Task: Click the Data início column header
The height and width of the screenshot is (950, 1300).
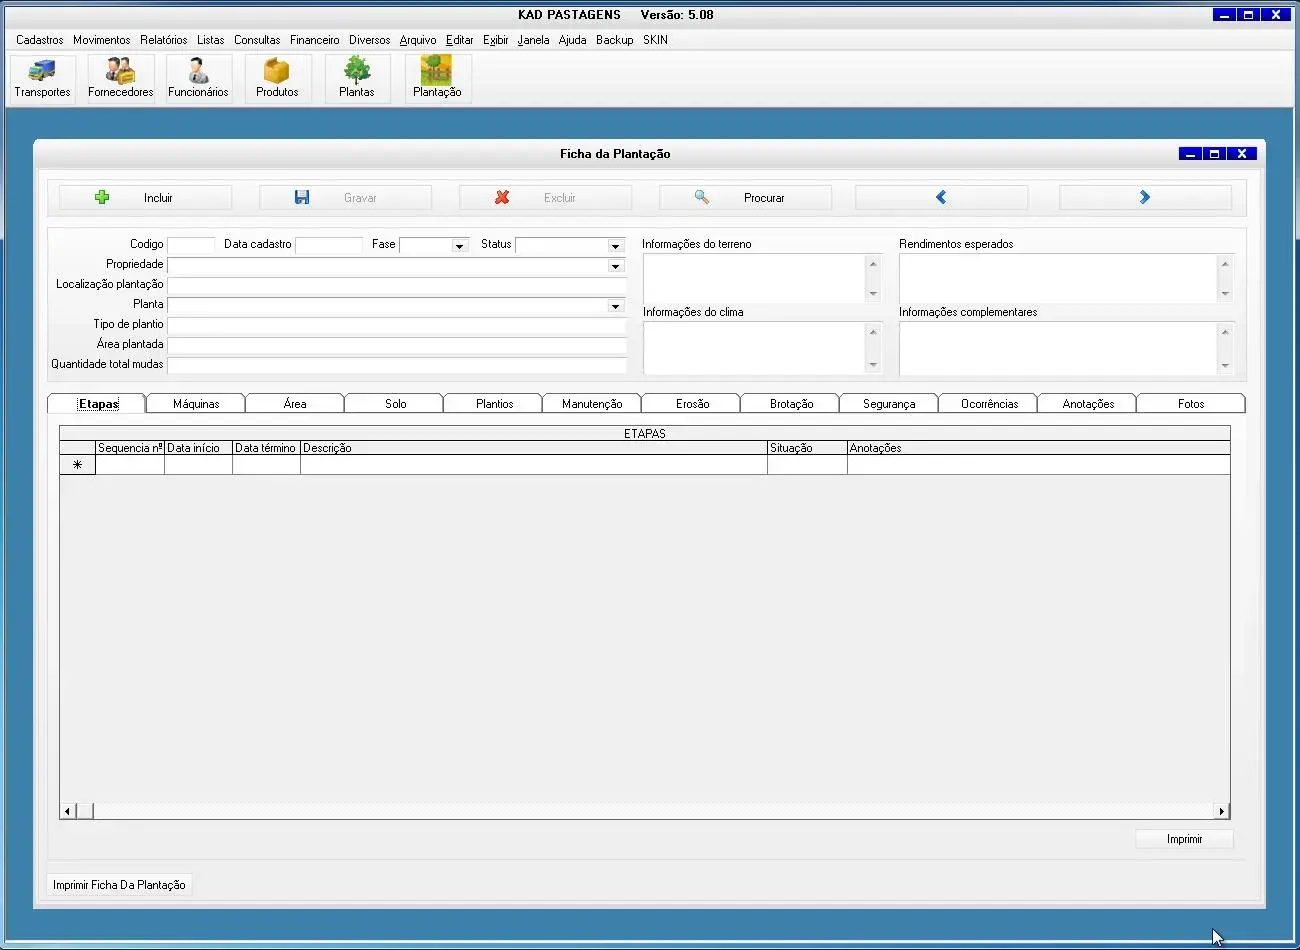Action: coord(198,448)
